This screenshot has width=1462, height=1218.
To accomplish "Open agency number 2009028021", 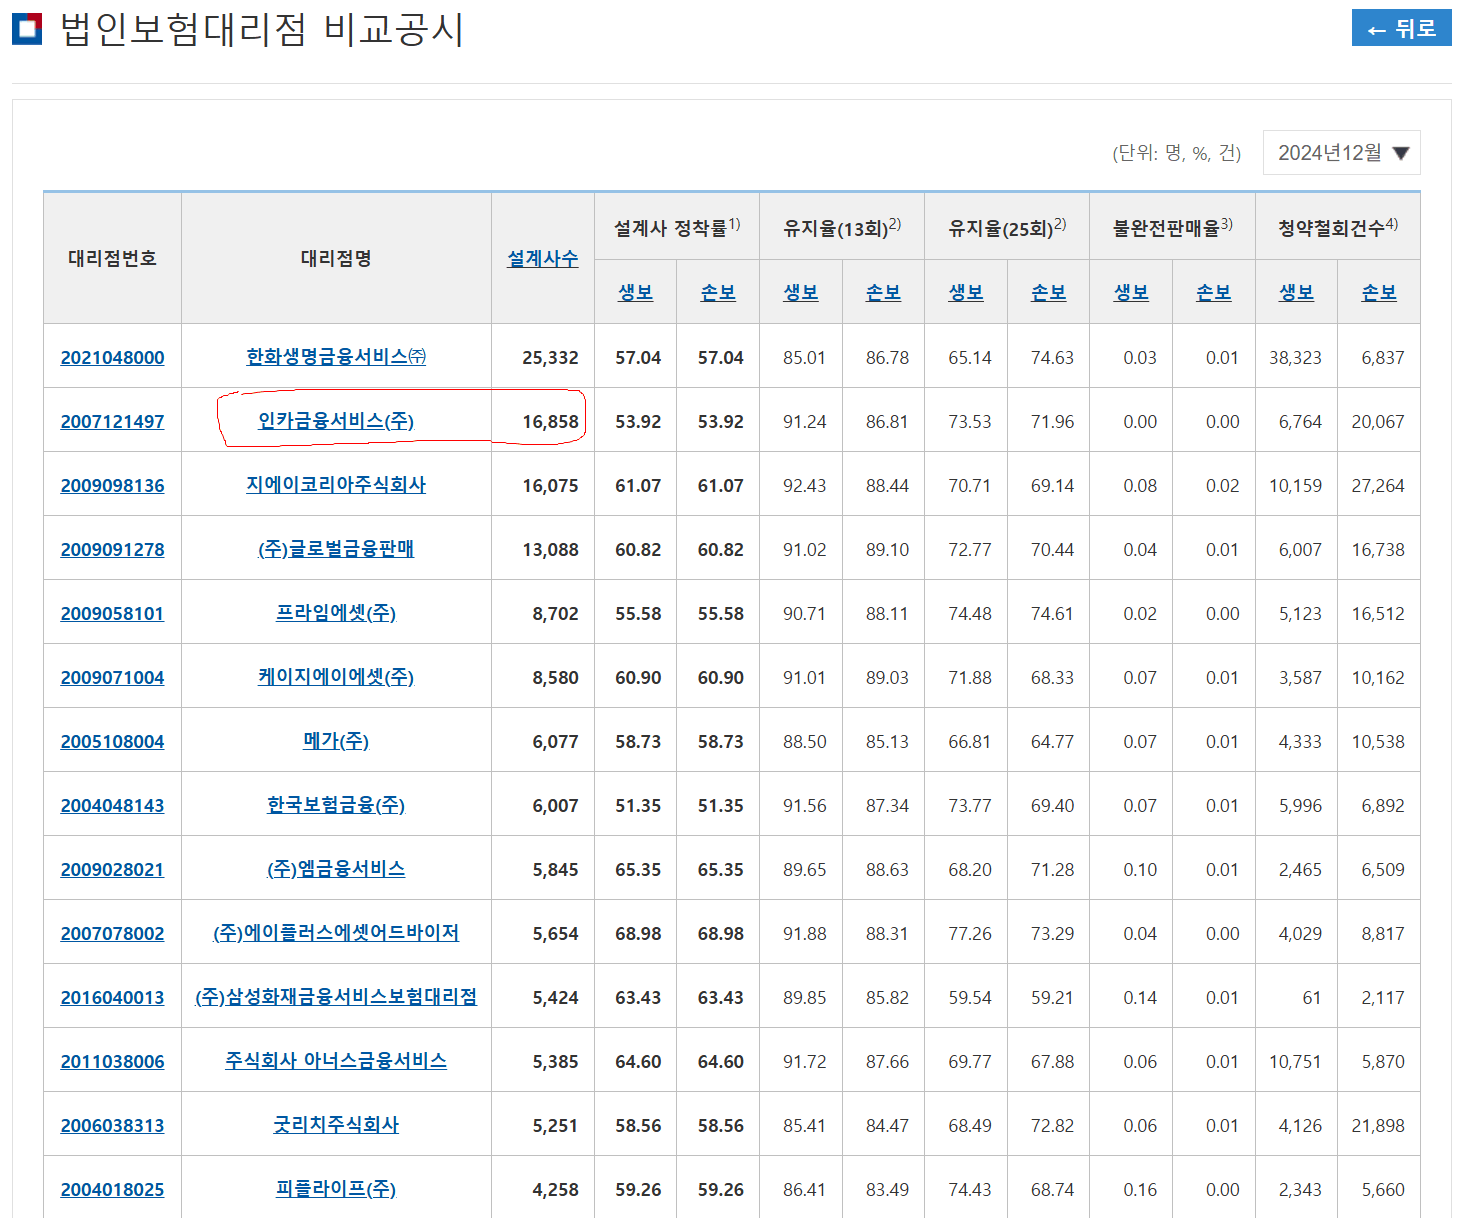I will 112,869.
